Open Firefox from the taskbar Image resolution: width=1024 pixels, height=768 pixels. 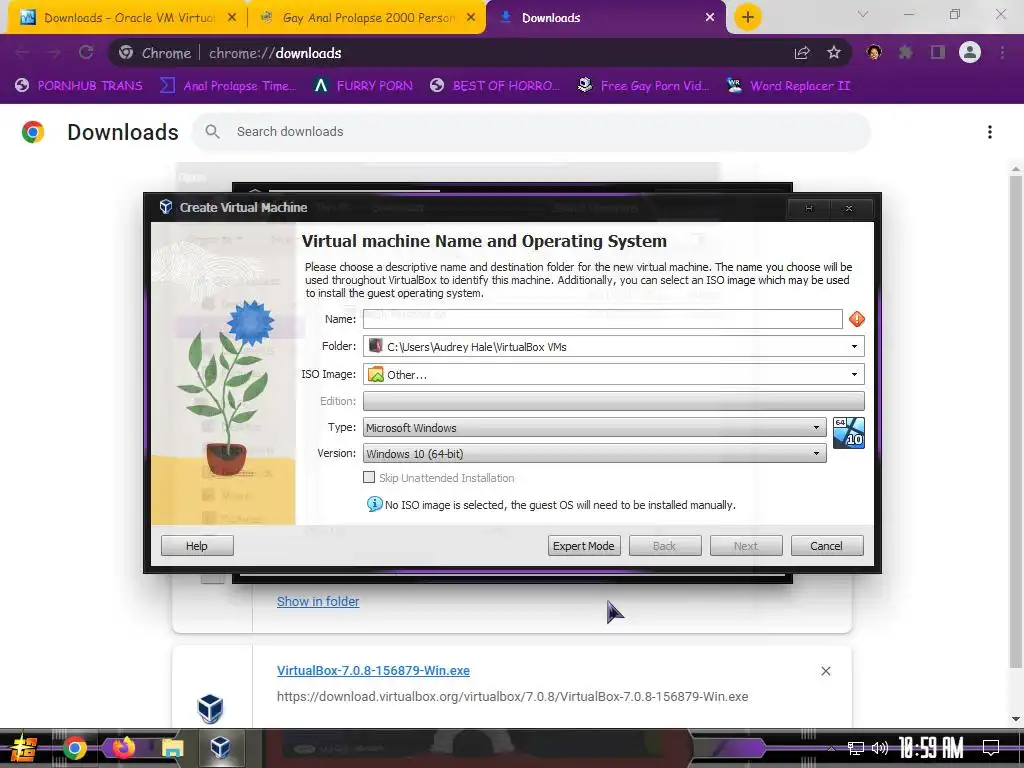pyautogui.click(x=123, y=748)
